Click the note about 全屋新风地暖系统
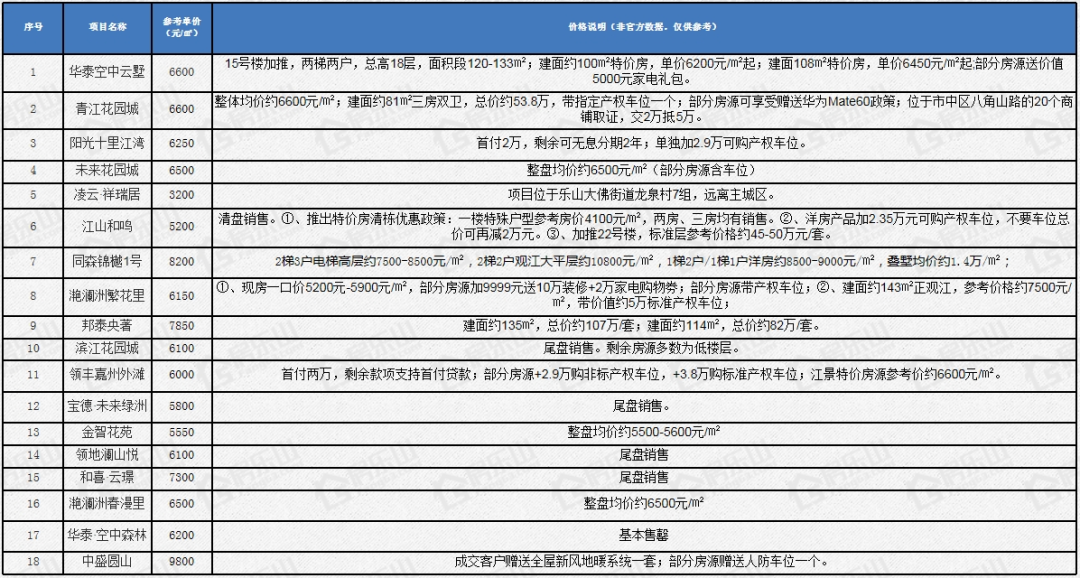The width and height of the screenshot is (1080, 578). pyautogui.click(x=641, y=561)
